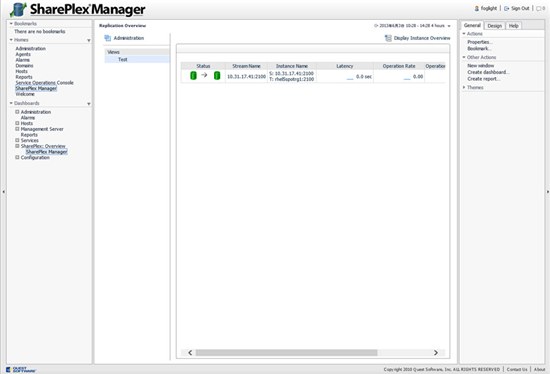Click the source database status icon

pos(193,75)
